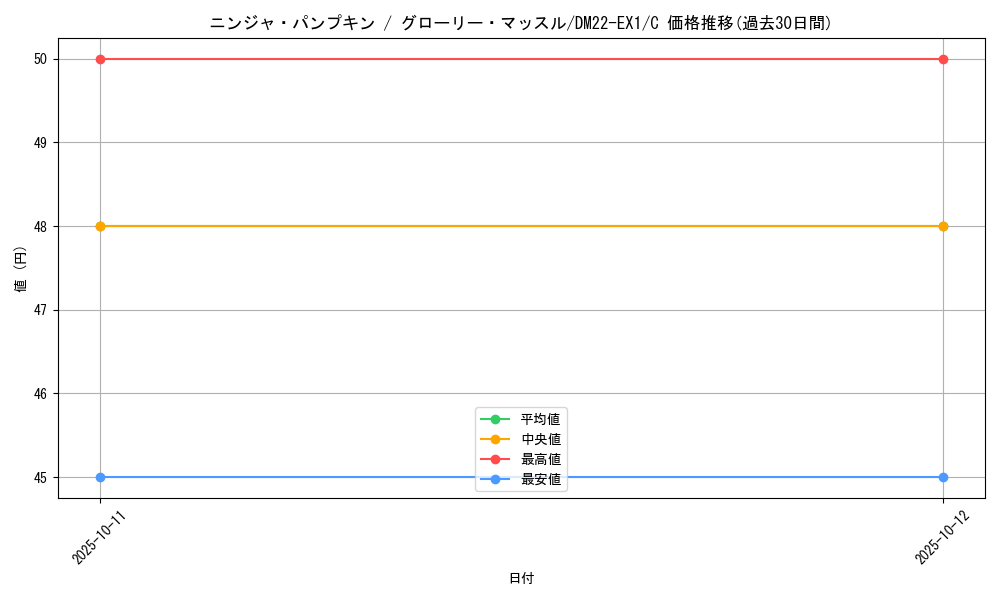The width and height of the screenshot is (1000, 600).
Task: Click the chart title with 価格推移
Action: (x=521, y=23)
